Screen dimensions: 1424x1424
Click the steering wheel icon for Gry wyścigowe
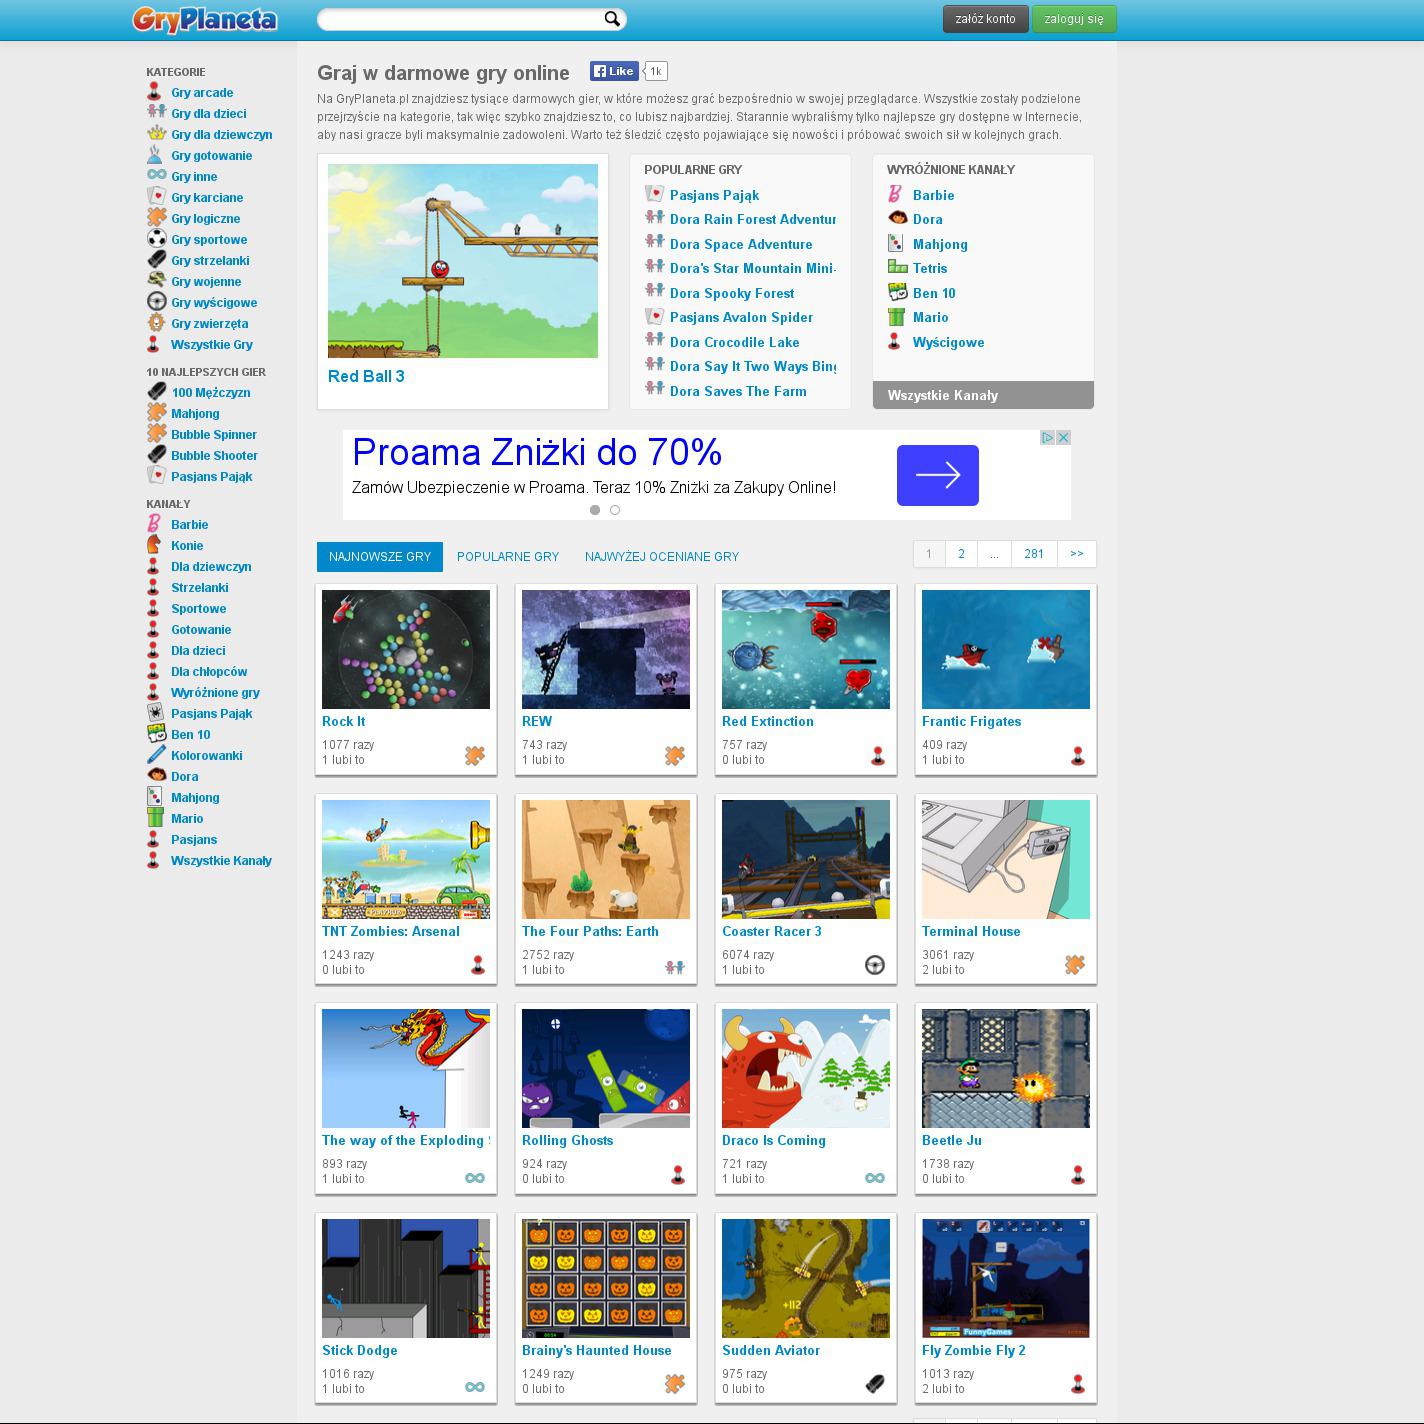tap(156, 302)
